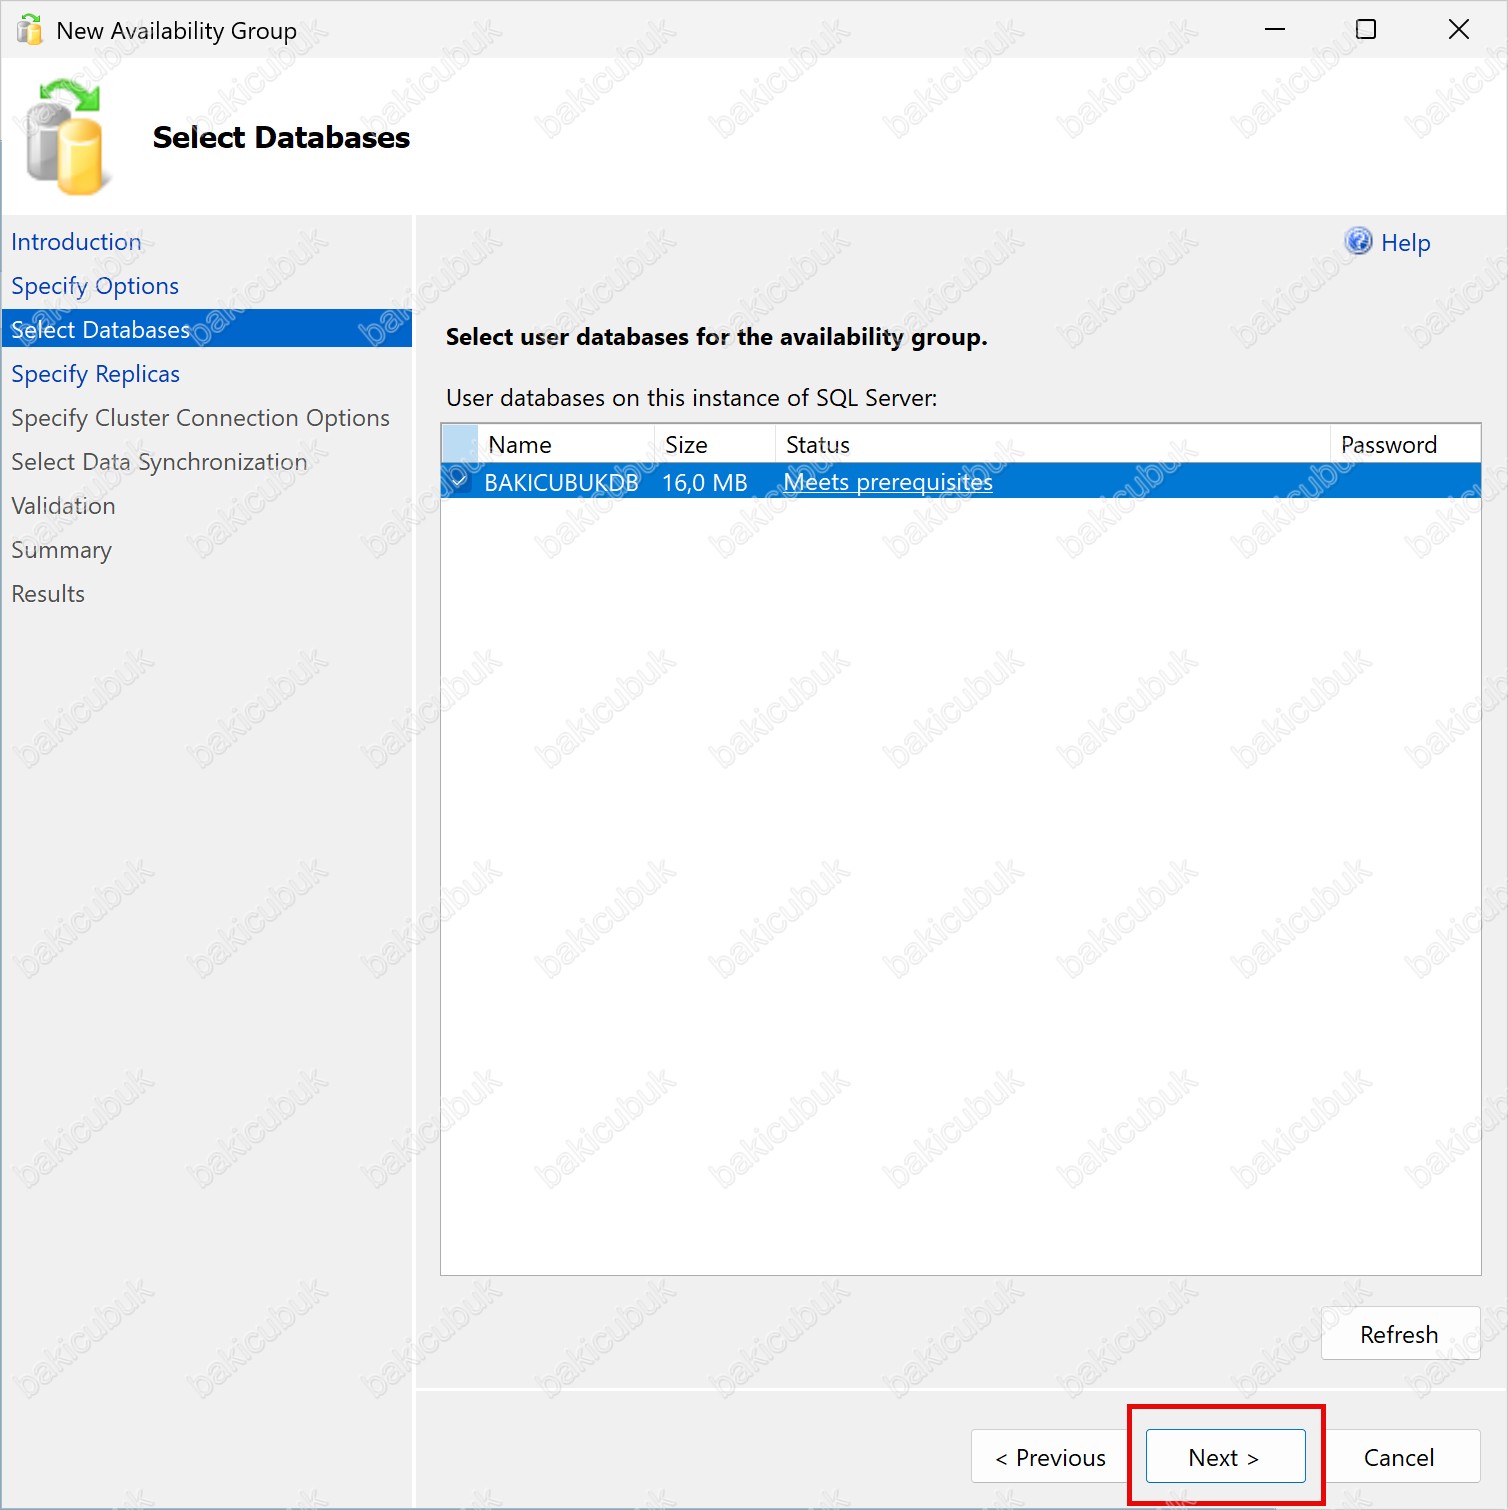Screen dimensions: 1508x1510
Task: Go back with the Previous button
Action: [1050, 1457]
